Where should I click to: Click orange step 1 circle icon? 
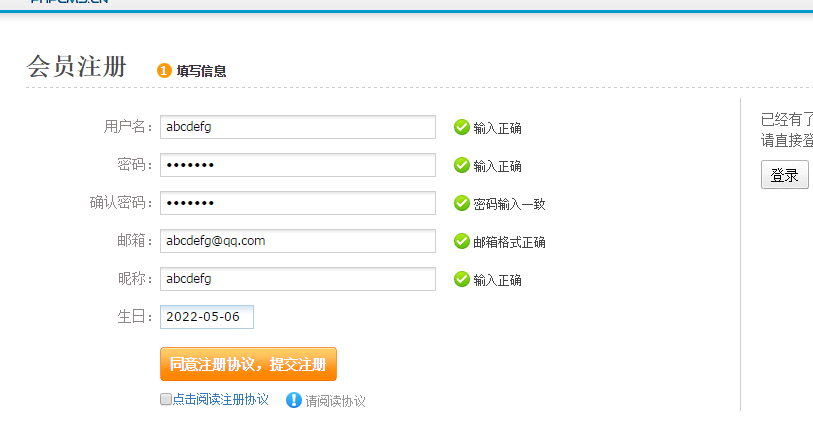164,70
